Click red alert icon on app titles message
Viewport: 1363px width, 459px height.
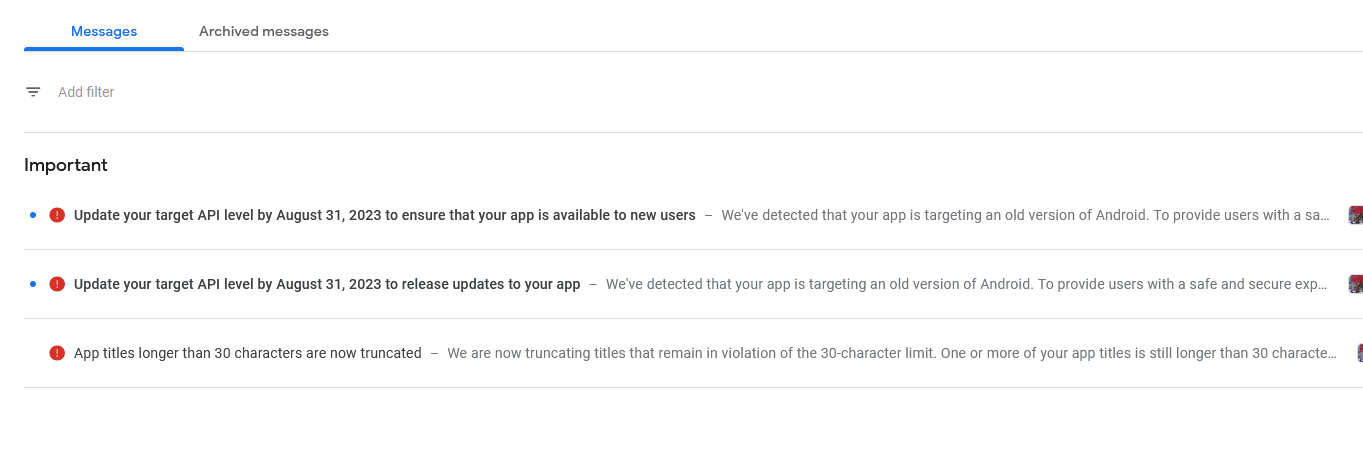pos(57,353)
